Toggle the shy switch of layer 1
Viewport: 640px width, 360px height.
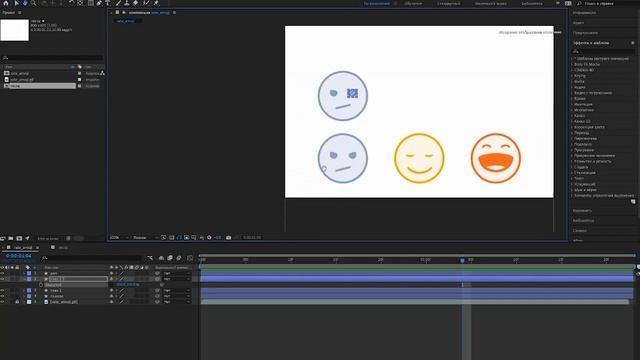tap(111, 273)
